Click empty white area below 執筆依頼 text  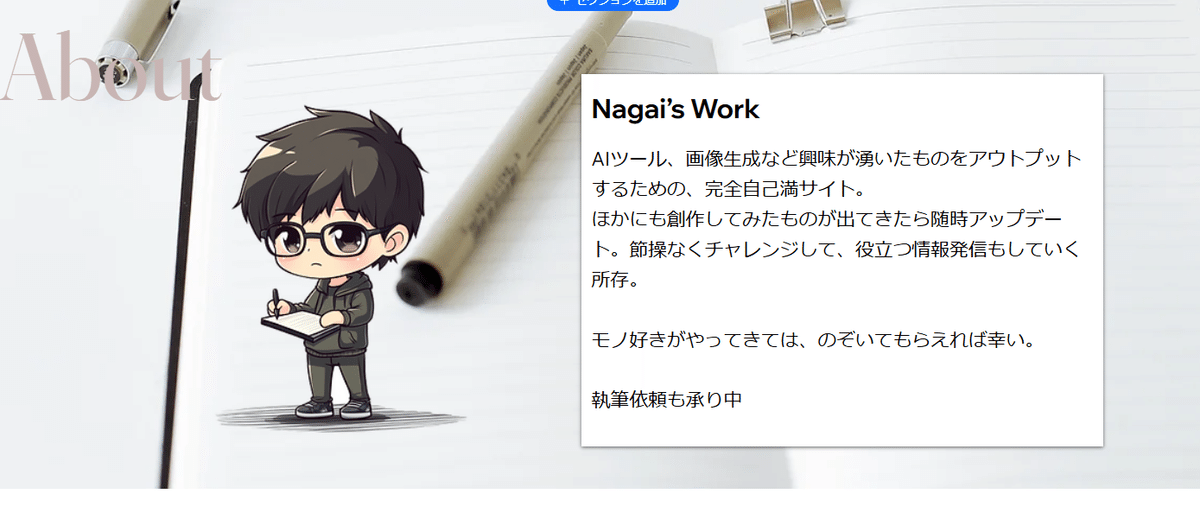click(842, 430)
